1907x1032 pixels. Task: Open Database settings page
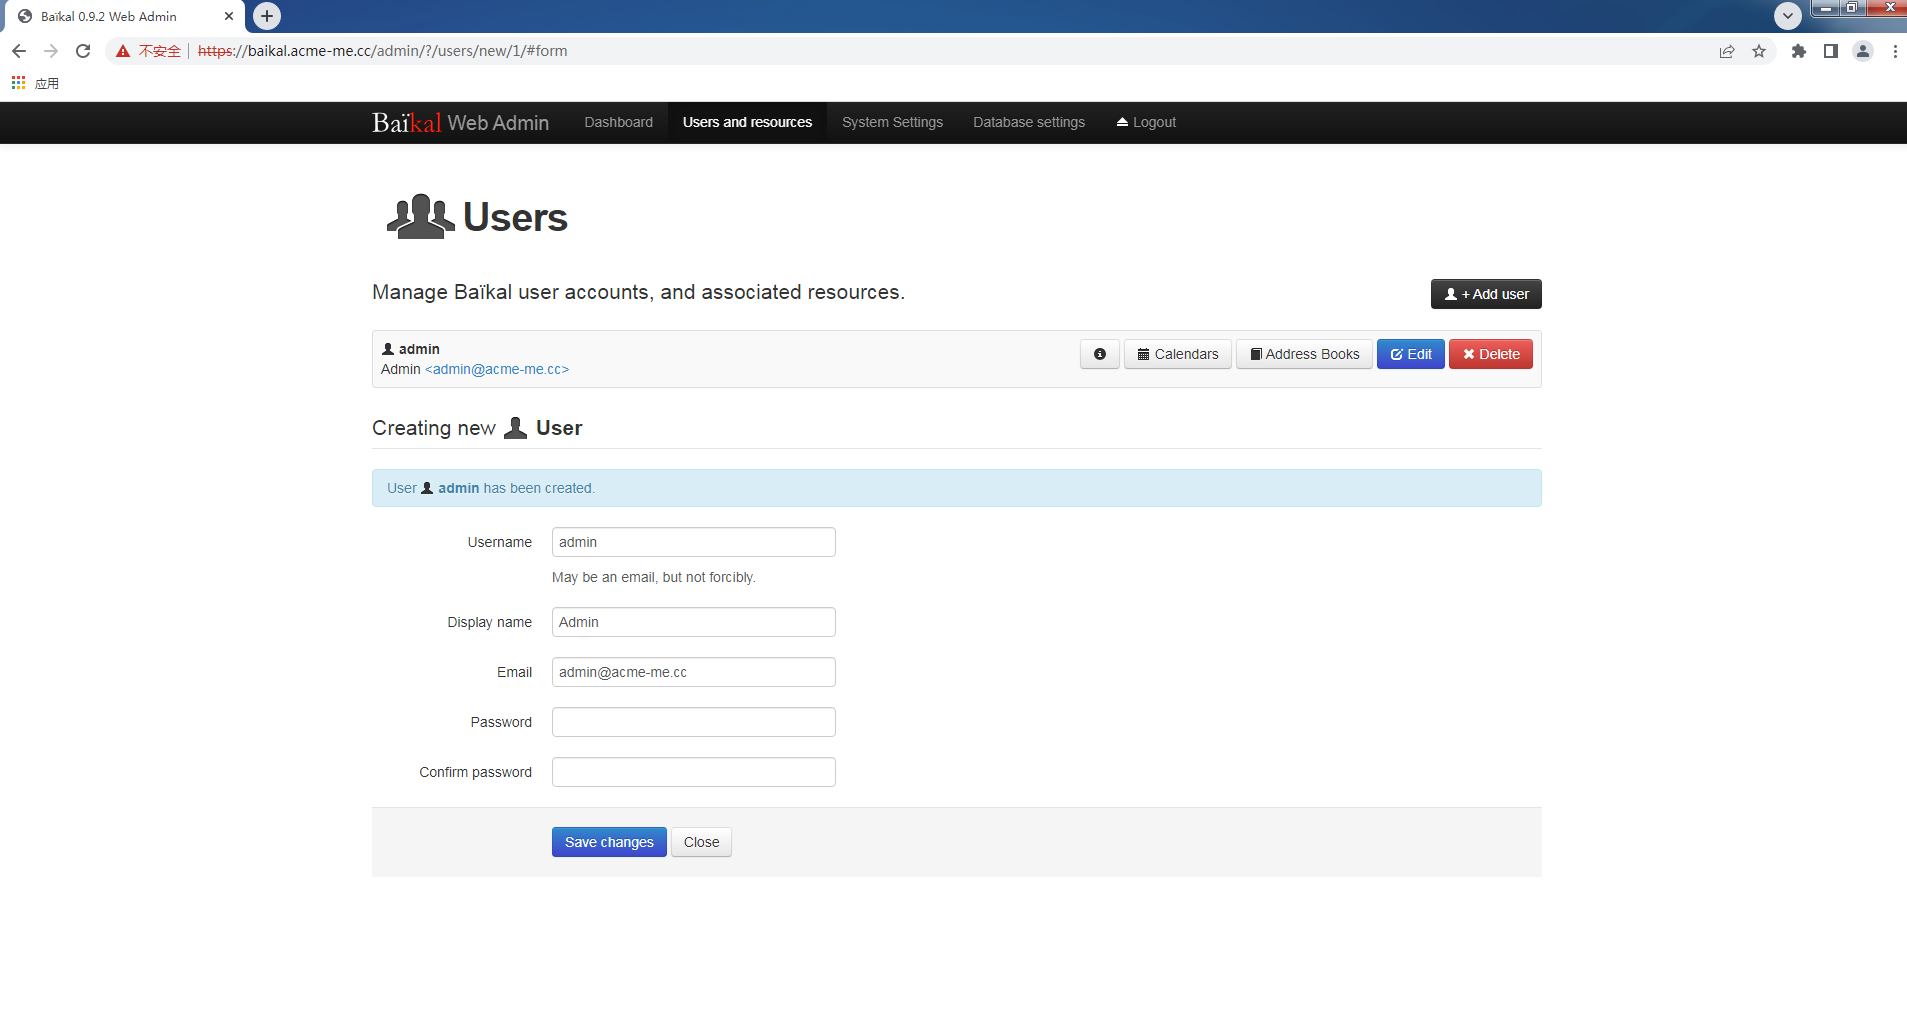pyautogui.click(x=1028, y=122)
